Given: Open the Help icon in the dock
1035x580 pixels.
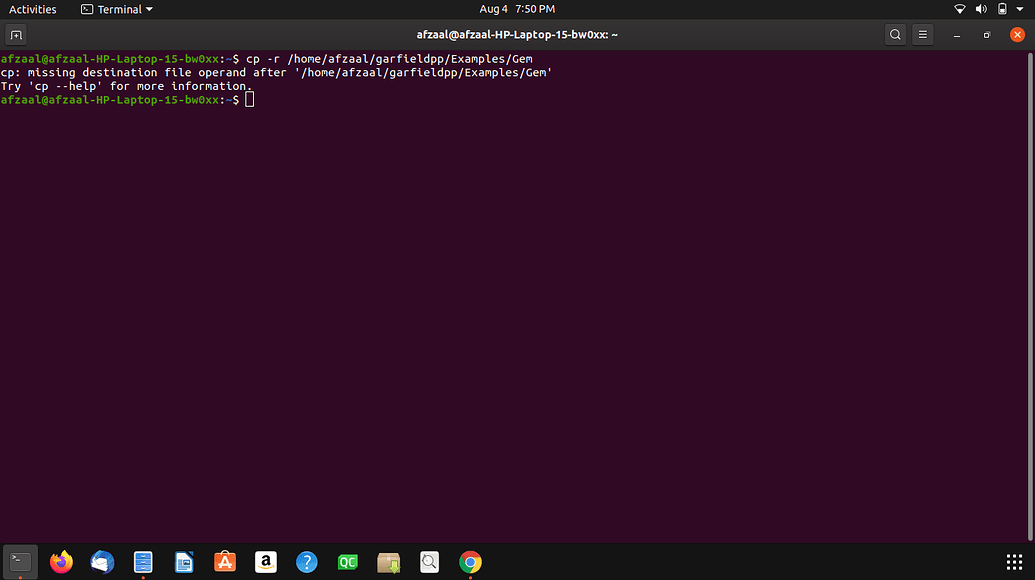Looking at the screenshot, I should (307, 562).
